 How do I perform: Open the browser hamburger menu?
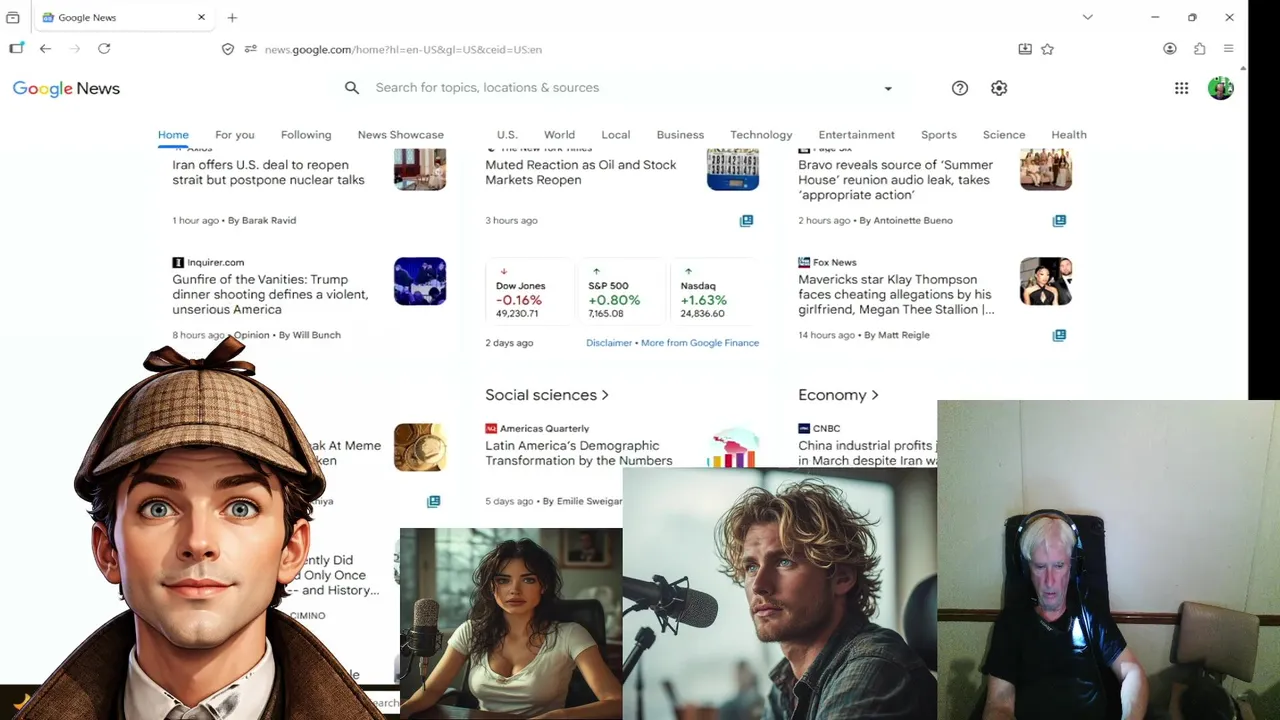pyautogui.click(x=1229, y=49)
